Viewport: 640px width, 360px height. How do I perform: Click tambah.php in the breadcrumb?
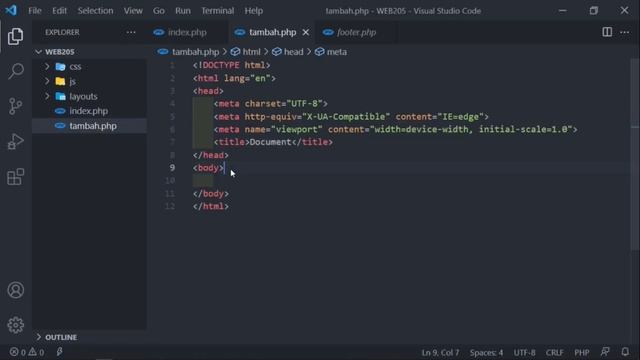tap(196, 52)
